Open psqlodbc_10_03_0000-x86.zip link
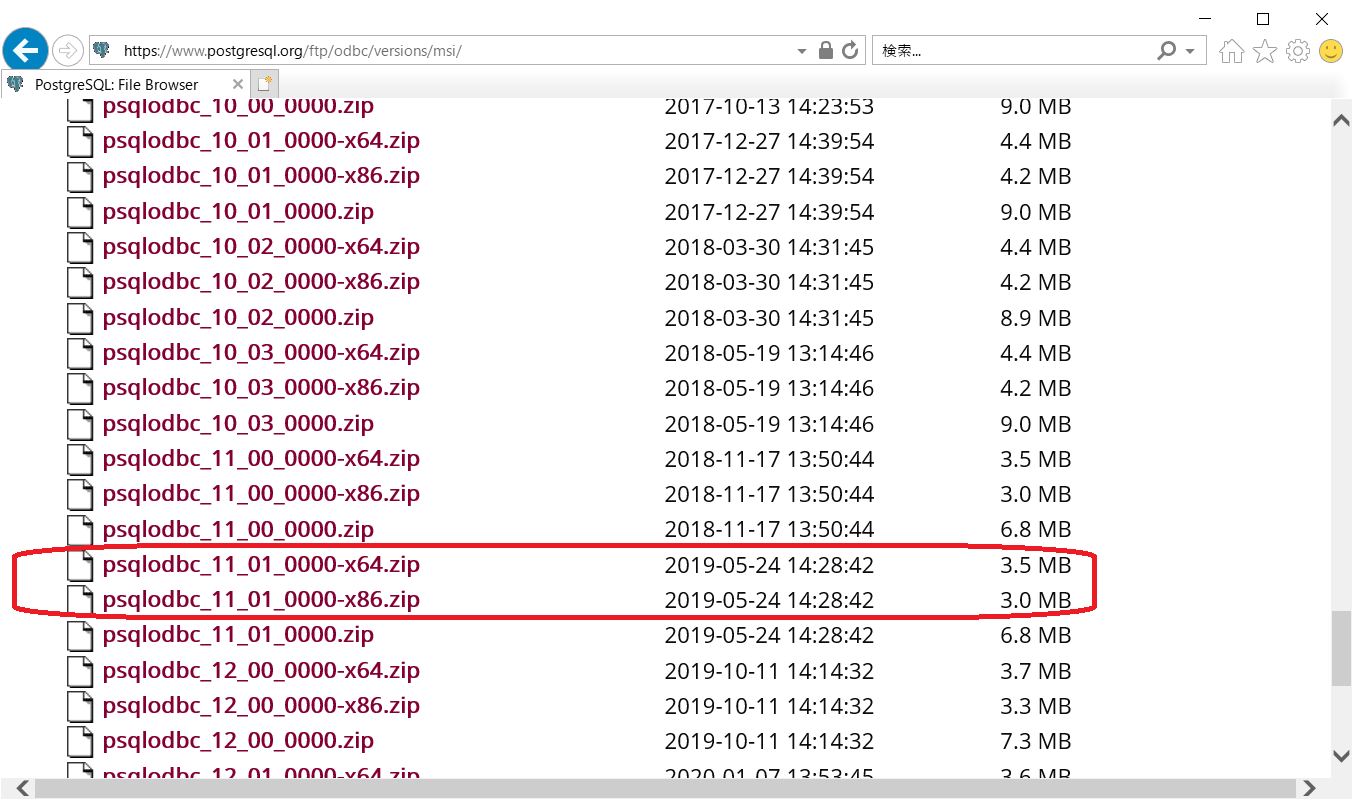 pos(261,387)
